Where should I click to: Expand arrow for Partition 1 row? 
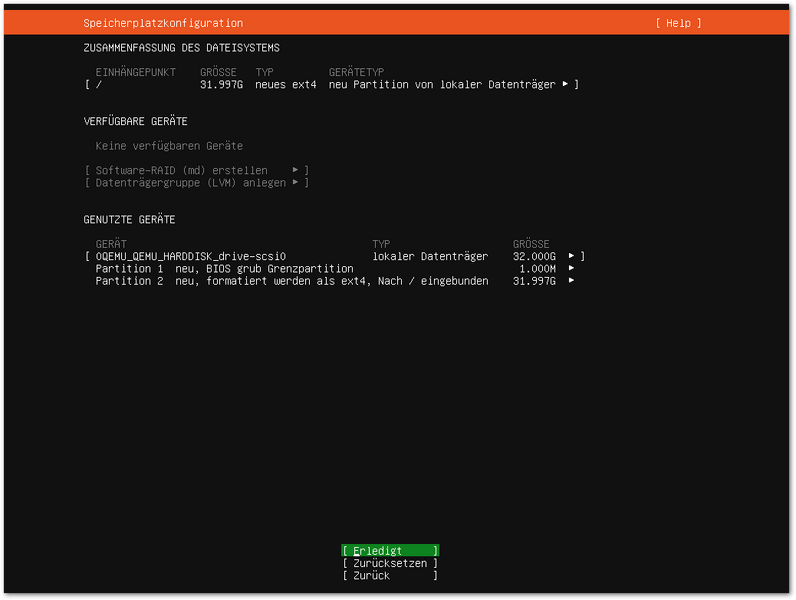(571, 268)
